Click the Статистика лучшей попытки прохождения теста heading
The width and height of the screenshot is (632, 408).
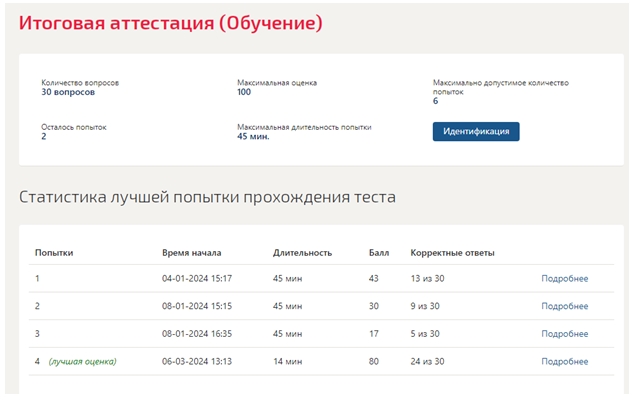pos(207,198)
